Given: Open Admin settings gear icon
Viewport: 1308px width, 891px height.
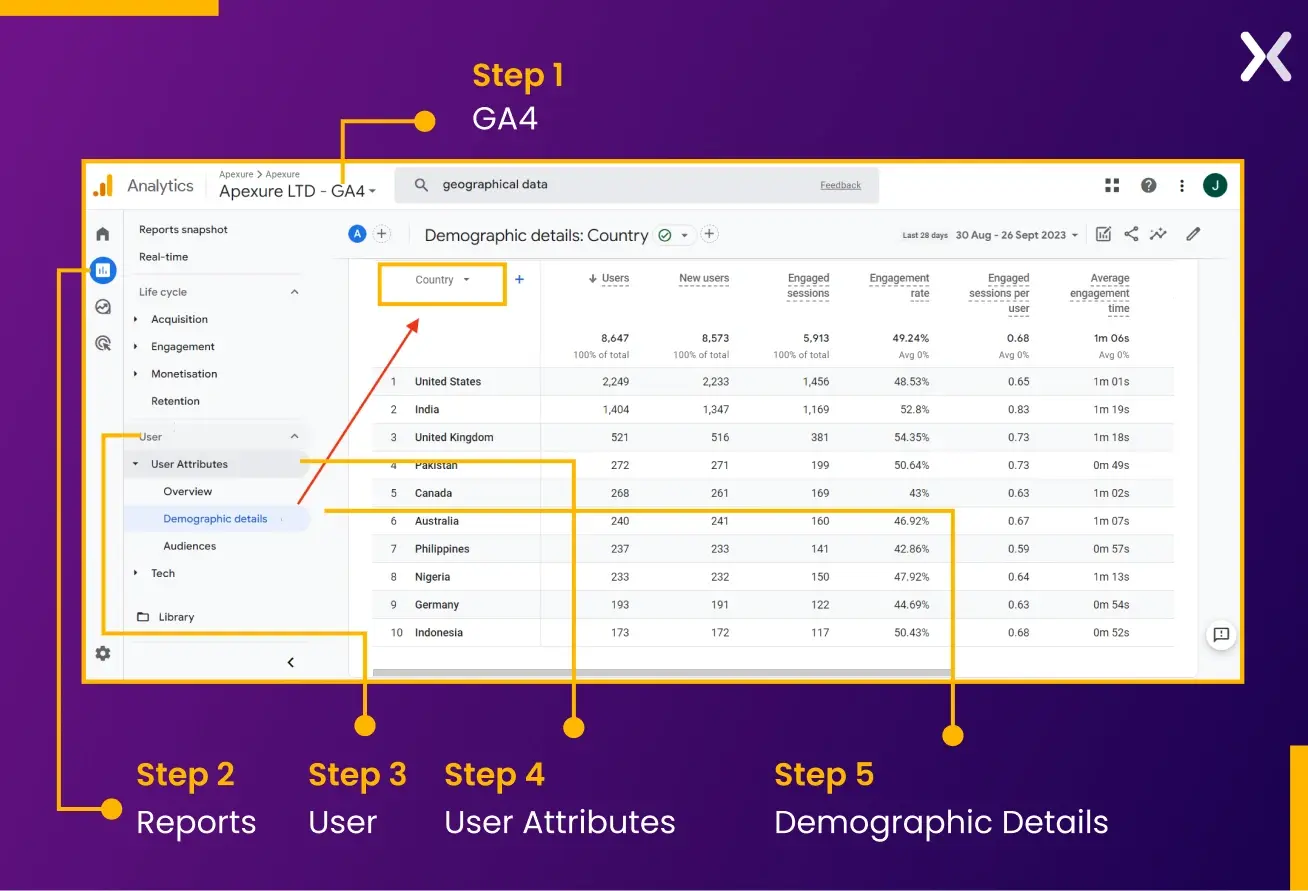Looking at the screenshot, I should [103, 653].
